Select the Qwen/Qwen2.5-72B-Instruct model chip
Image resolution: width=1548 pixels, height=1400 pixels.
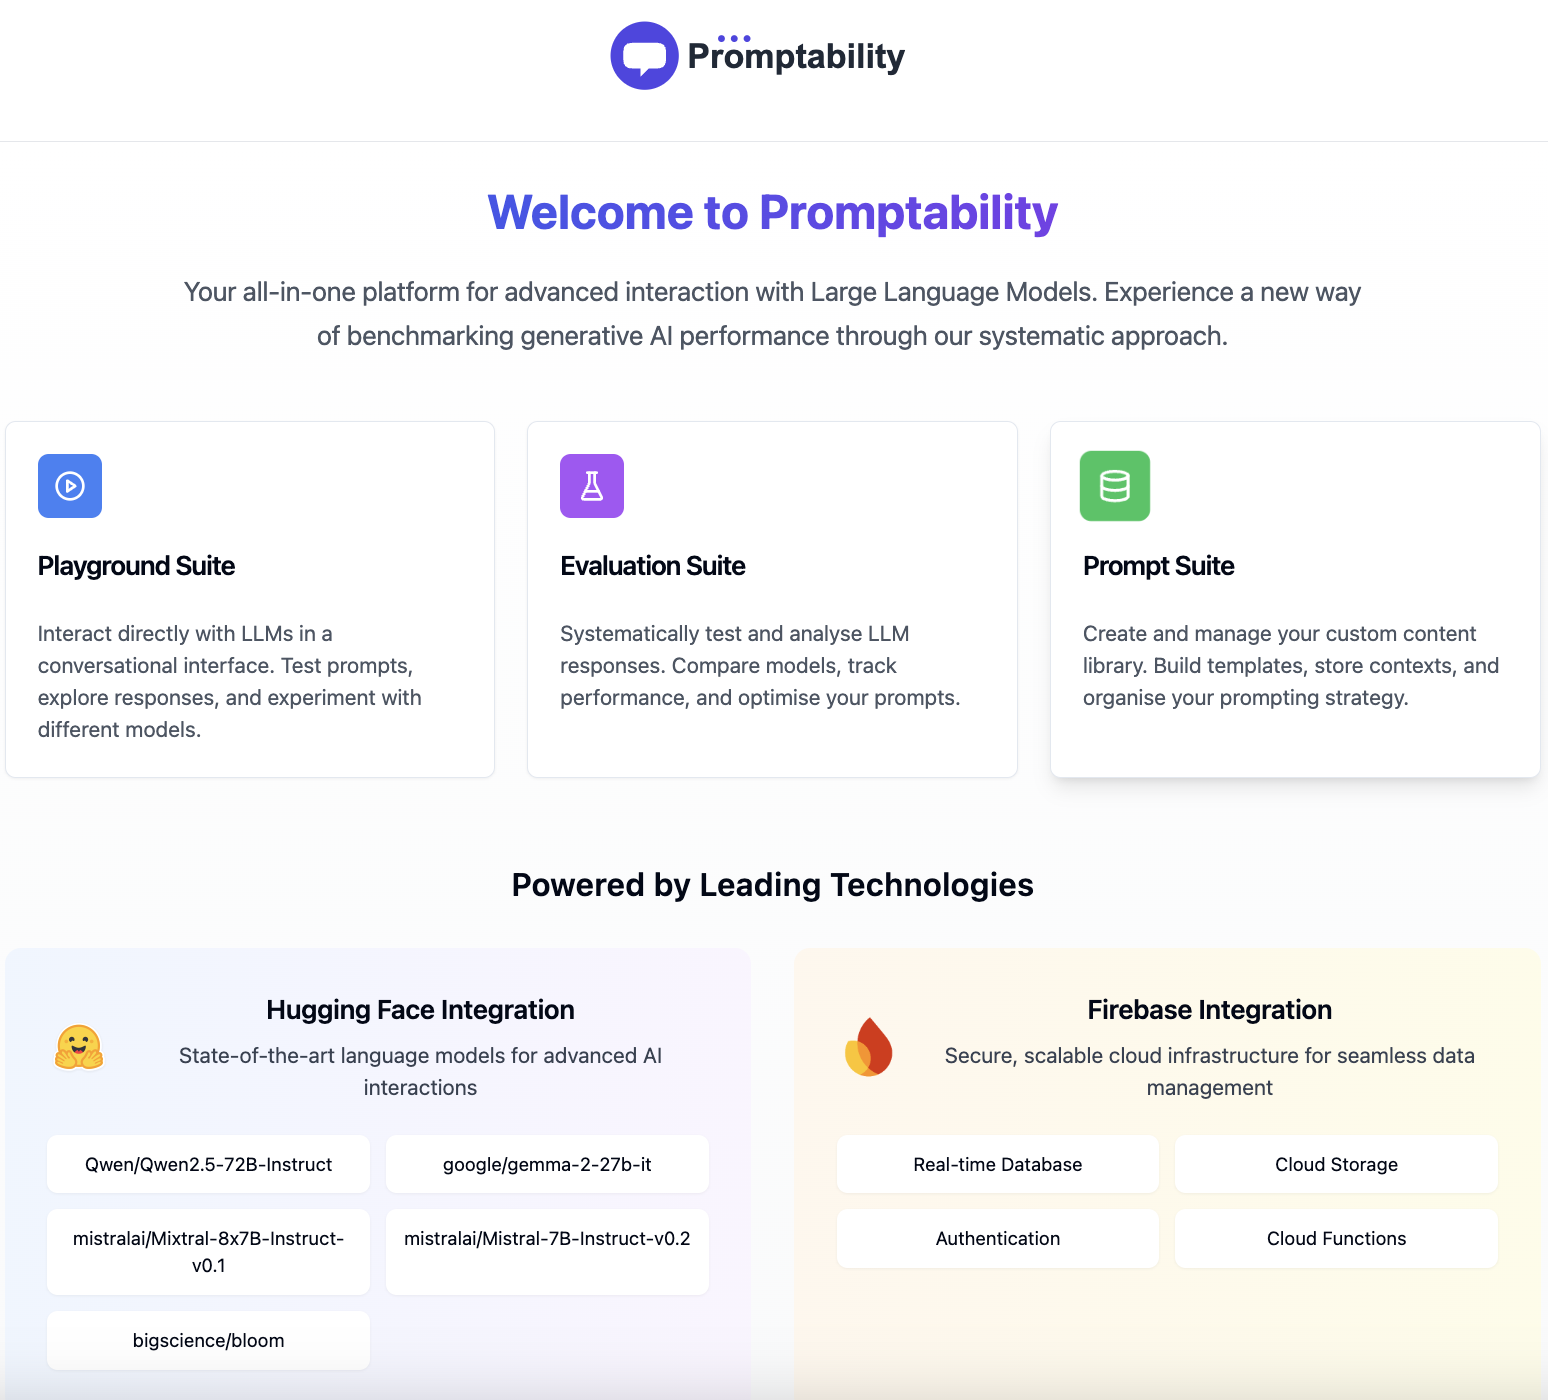tap(208, 1164)
